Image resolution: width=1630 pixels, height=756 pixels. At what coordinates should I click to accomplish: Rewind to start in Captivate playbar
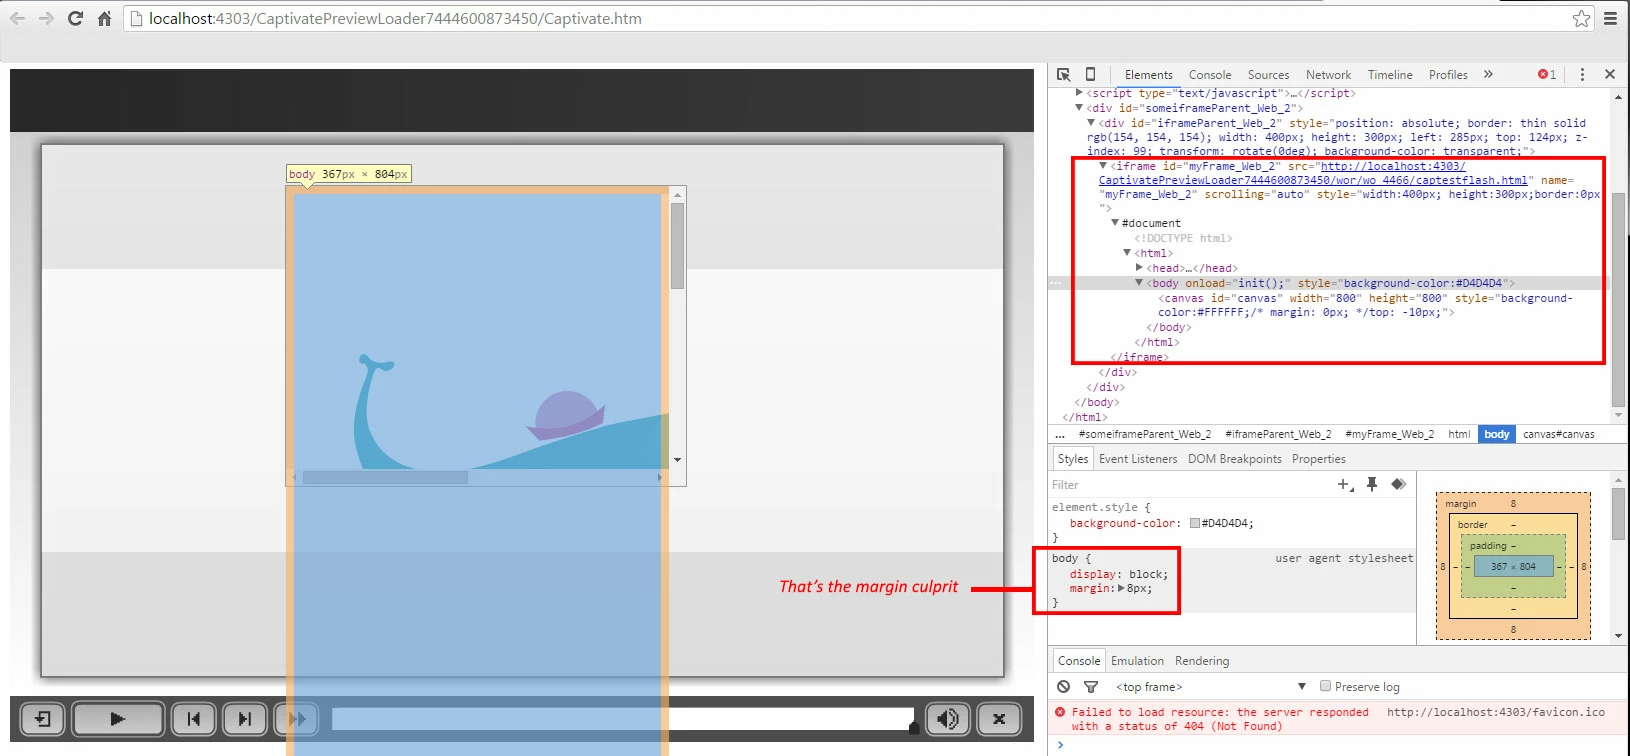click(x=194, y=719)
